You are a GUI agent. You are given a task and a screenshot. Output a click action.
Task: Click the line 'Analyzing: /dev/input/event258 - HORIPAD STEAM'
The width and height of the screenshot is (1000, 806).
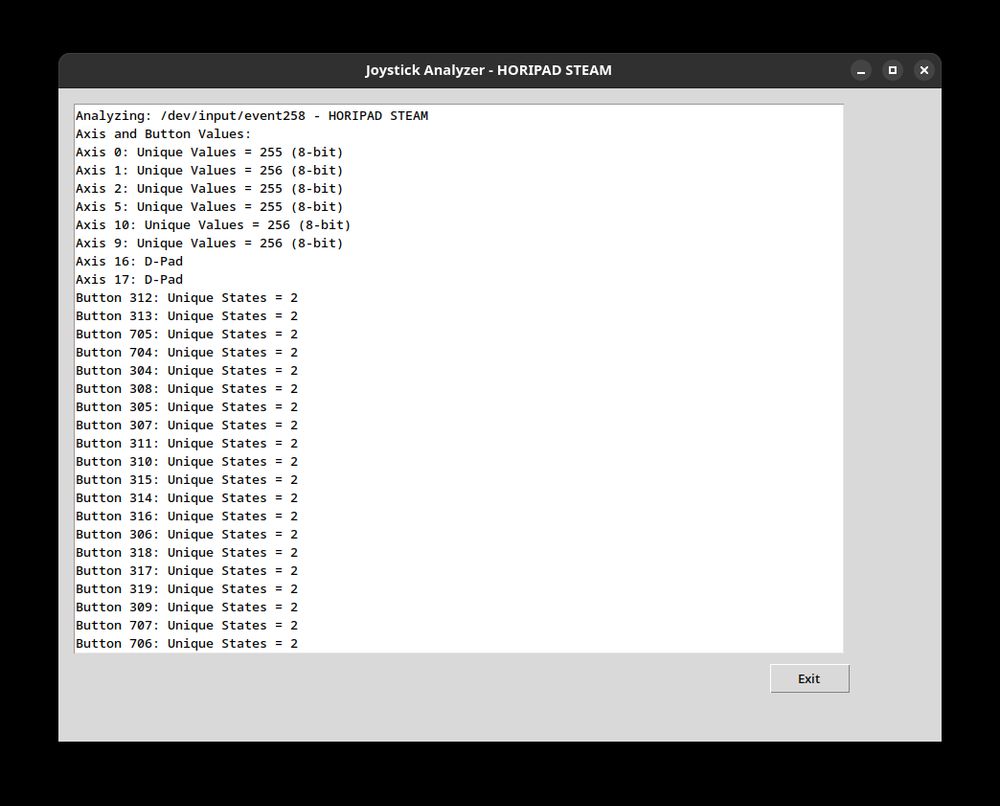click(x=252, y=116)
